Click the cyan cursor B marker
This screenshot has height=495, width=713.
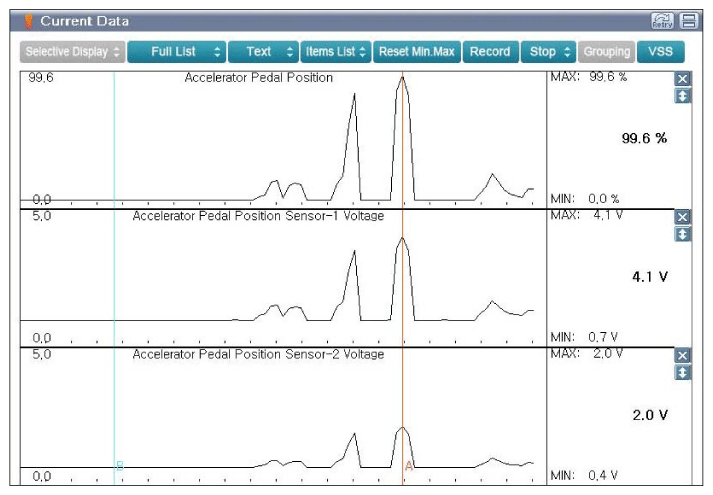(x=119, y=465)
